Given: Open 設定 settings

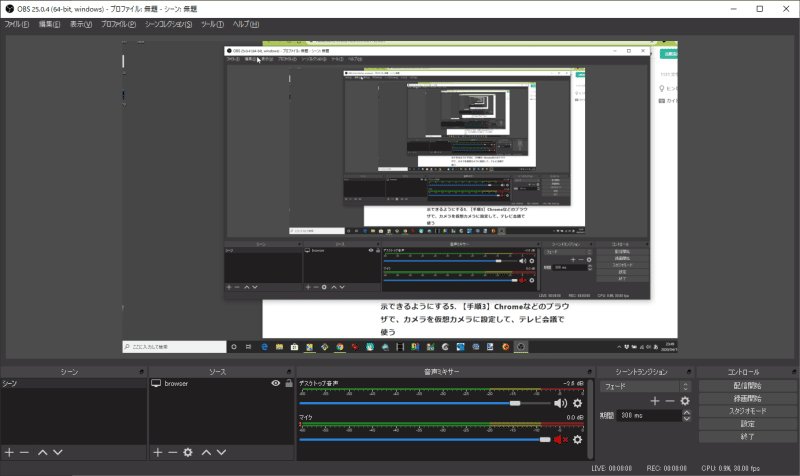Looking at the screenshot, I should (747, 423).
